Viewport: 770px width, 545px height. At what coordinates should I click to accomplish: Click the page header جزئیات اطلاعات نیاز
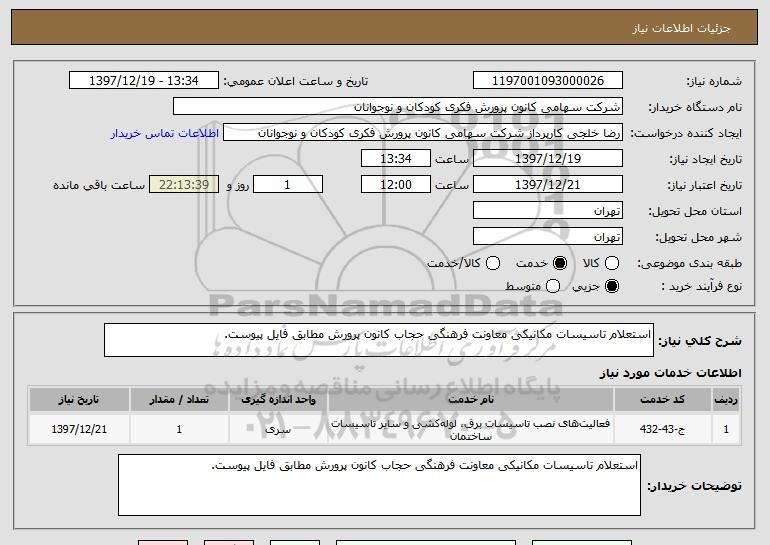tap(681, 28)
